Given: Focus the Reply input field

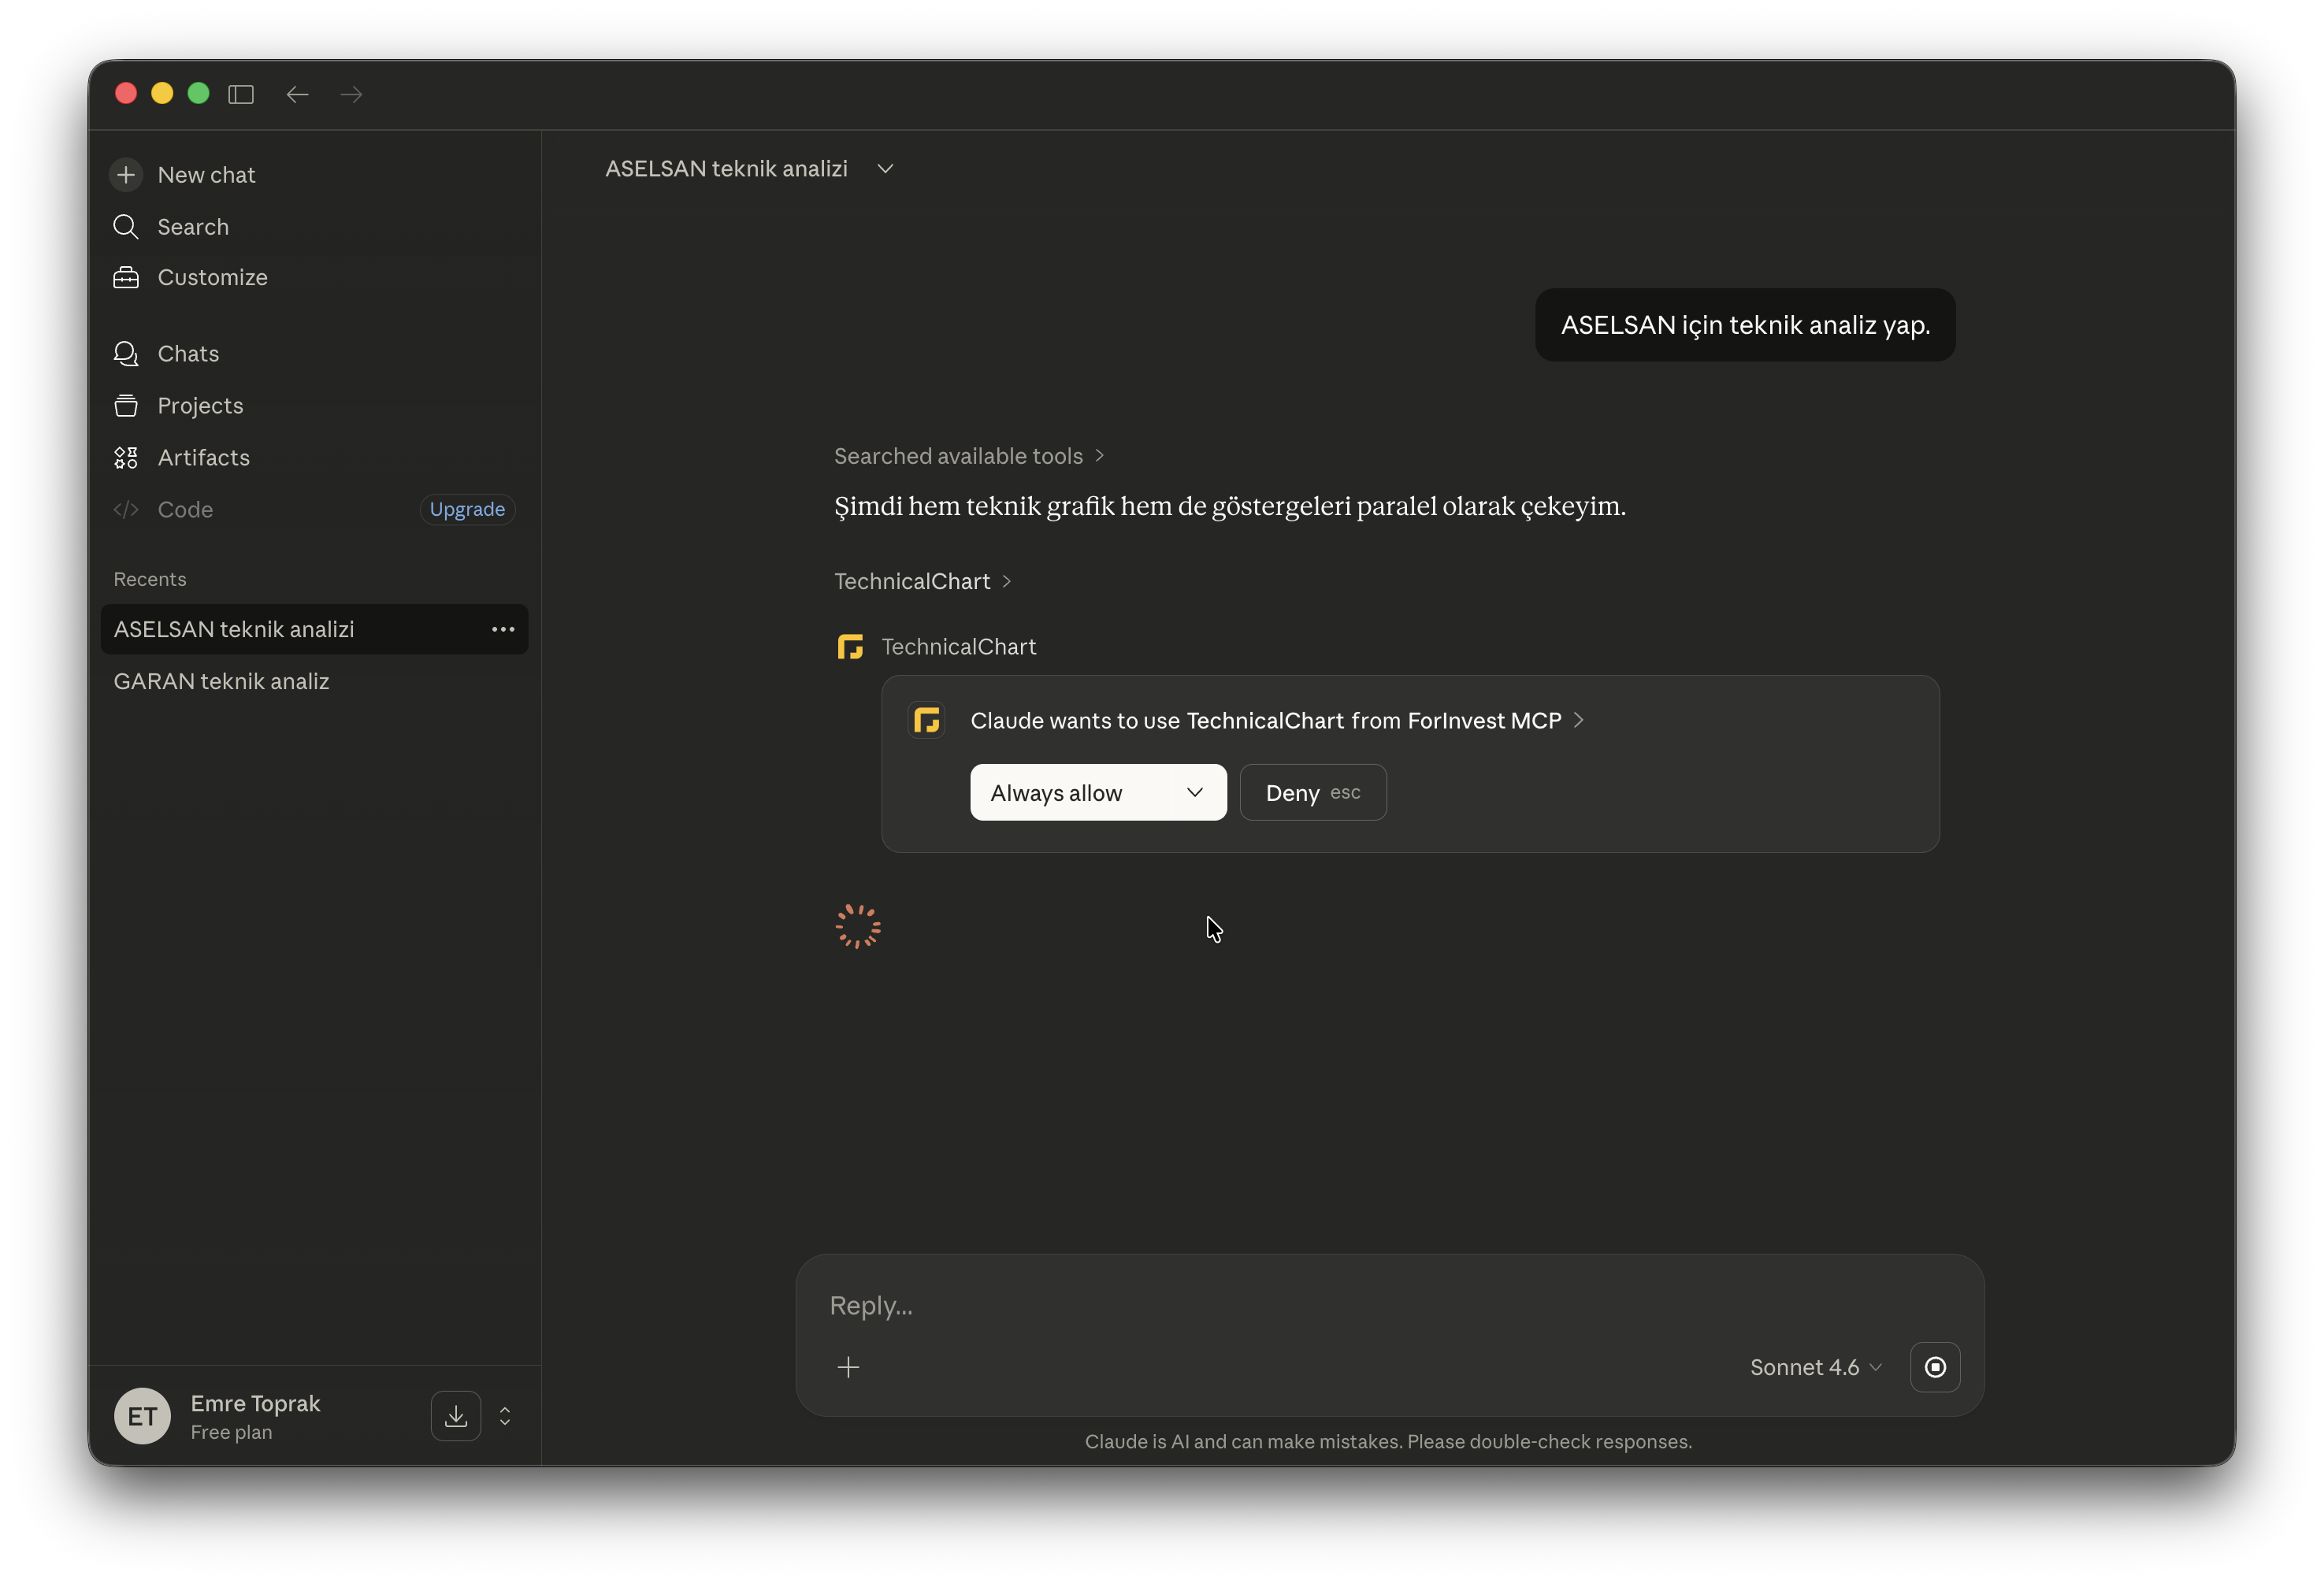Looking at the screenshot, I should point(1390,1305).
